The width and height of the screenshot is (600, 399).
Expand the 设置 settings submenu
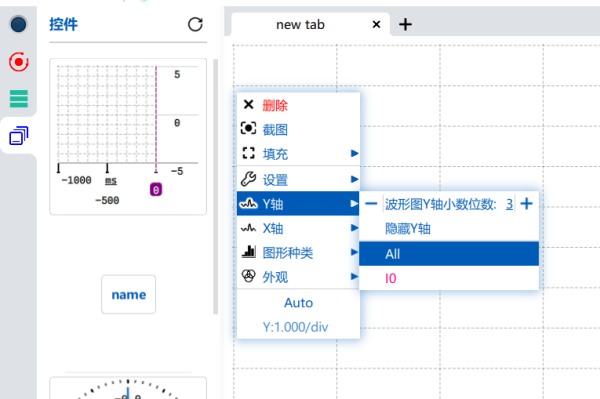(x=298, y=179)
